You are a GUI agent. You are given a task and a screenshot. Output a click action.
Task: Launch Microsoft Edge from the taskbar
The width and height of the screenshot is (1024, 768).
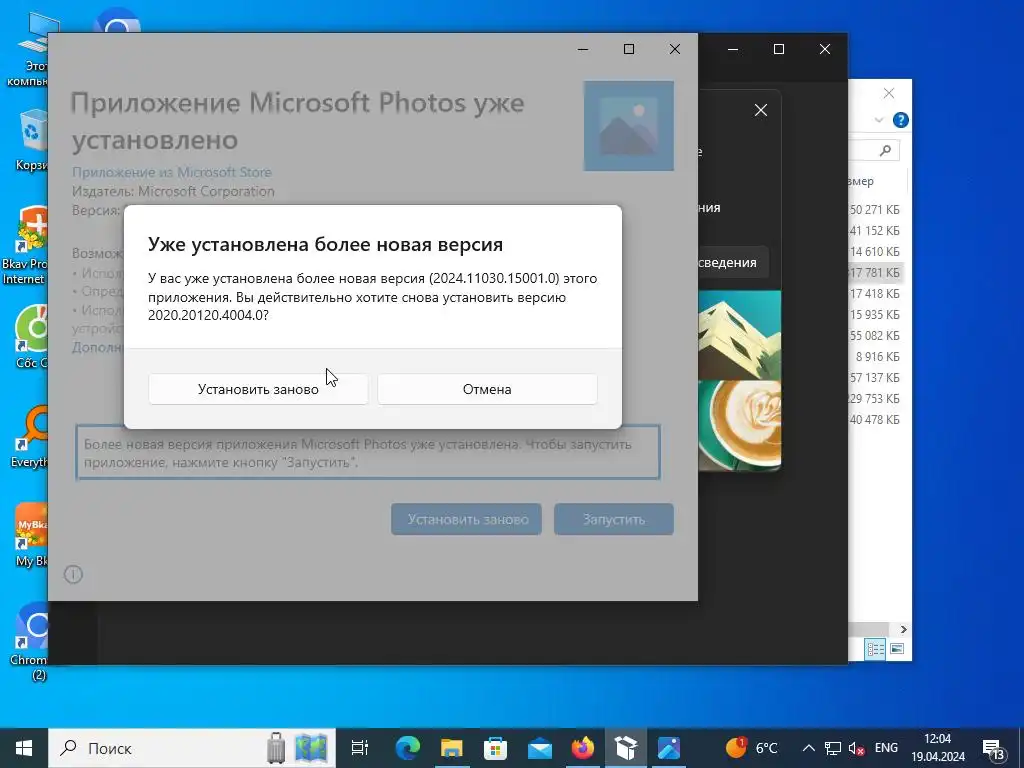click(408, 748)
